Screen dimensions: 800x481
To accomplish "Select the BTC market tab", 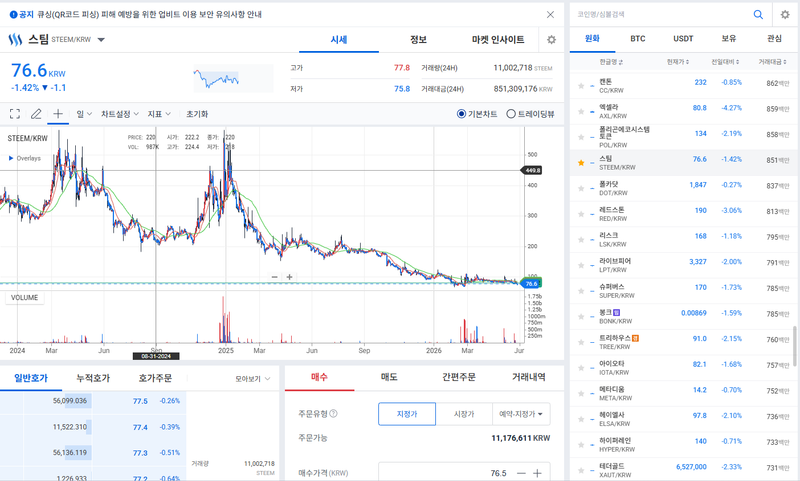I will 638,39.
